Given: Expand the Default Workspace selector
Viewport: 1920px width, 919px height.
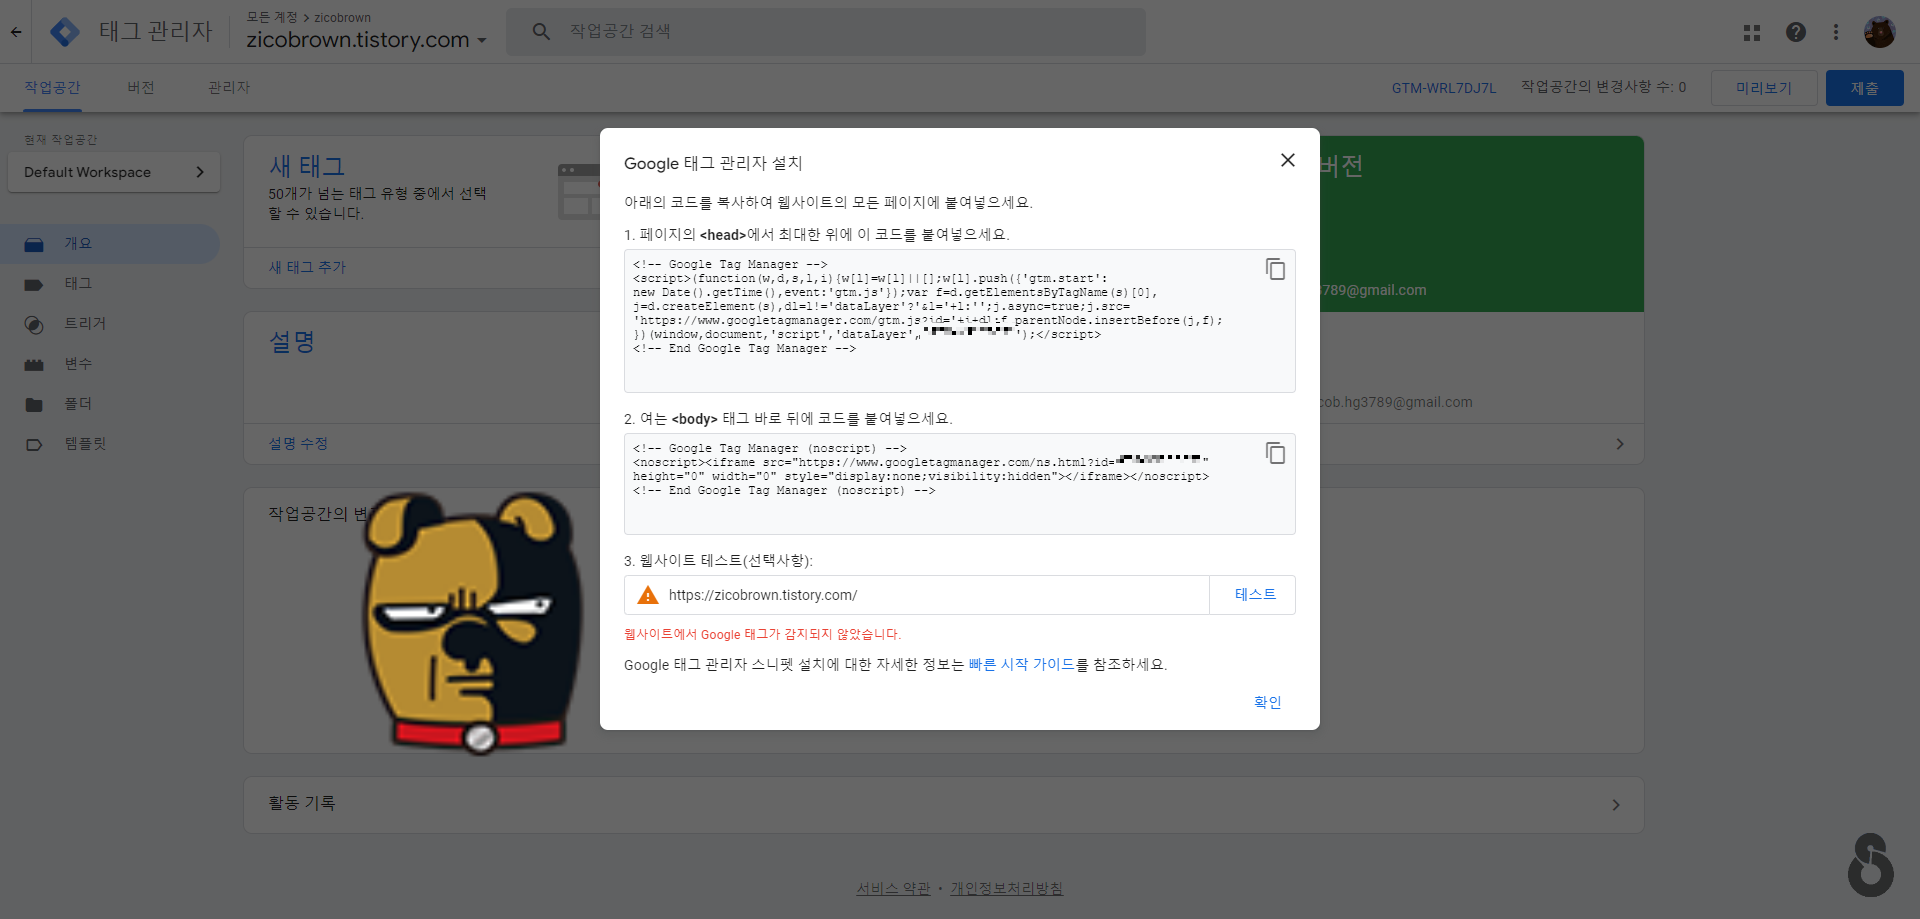Looking at the screenshot, I should pos(114,172).
